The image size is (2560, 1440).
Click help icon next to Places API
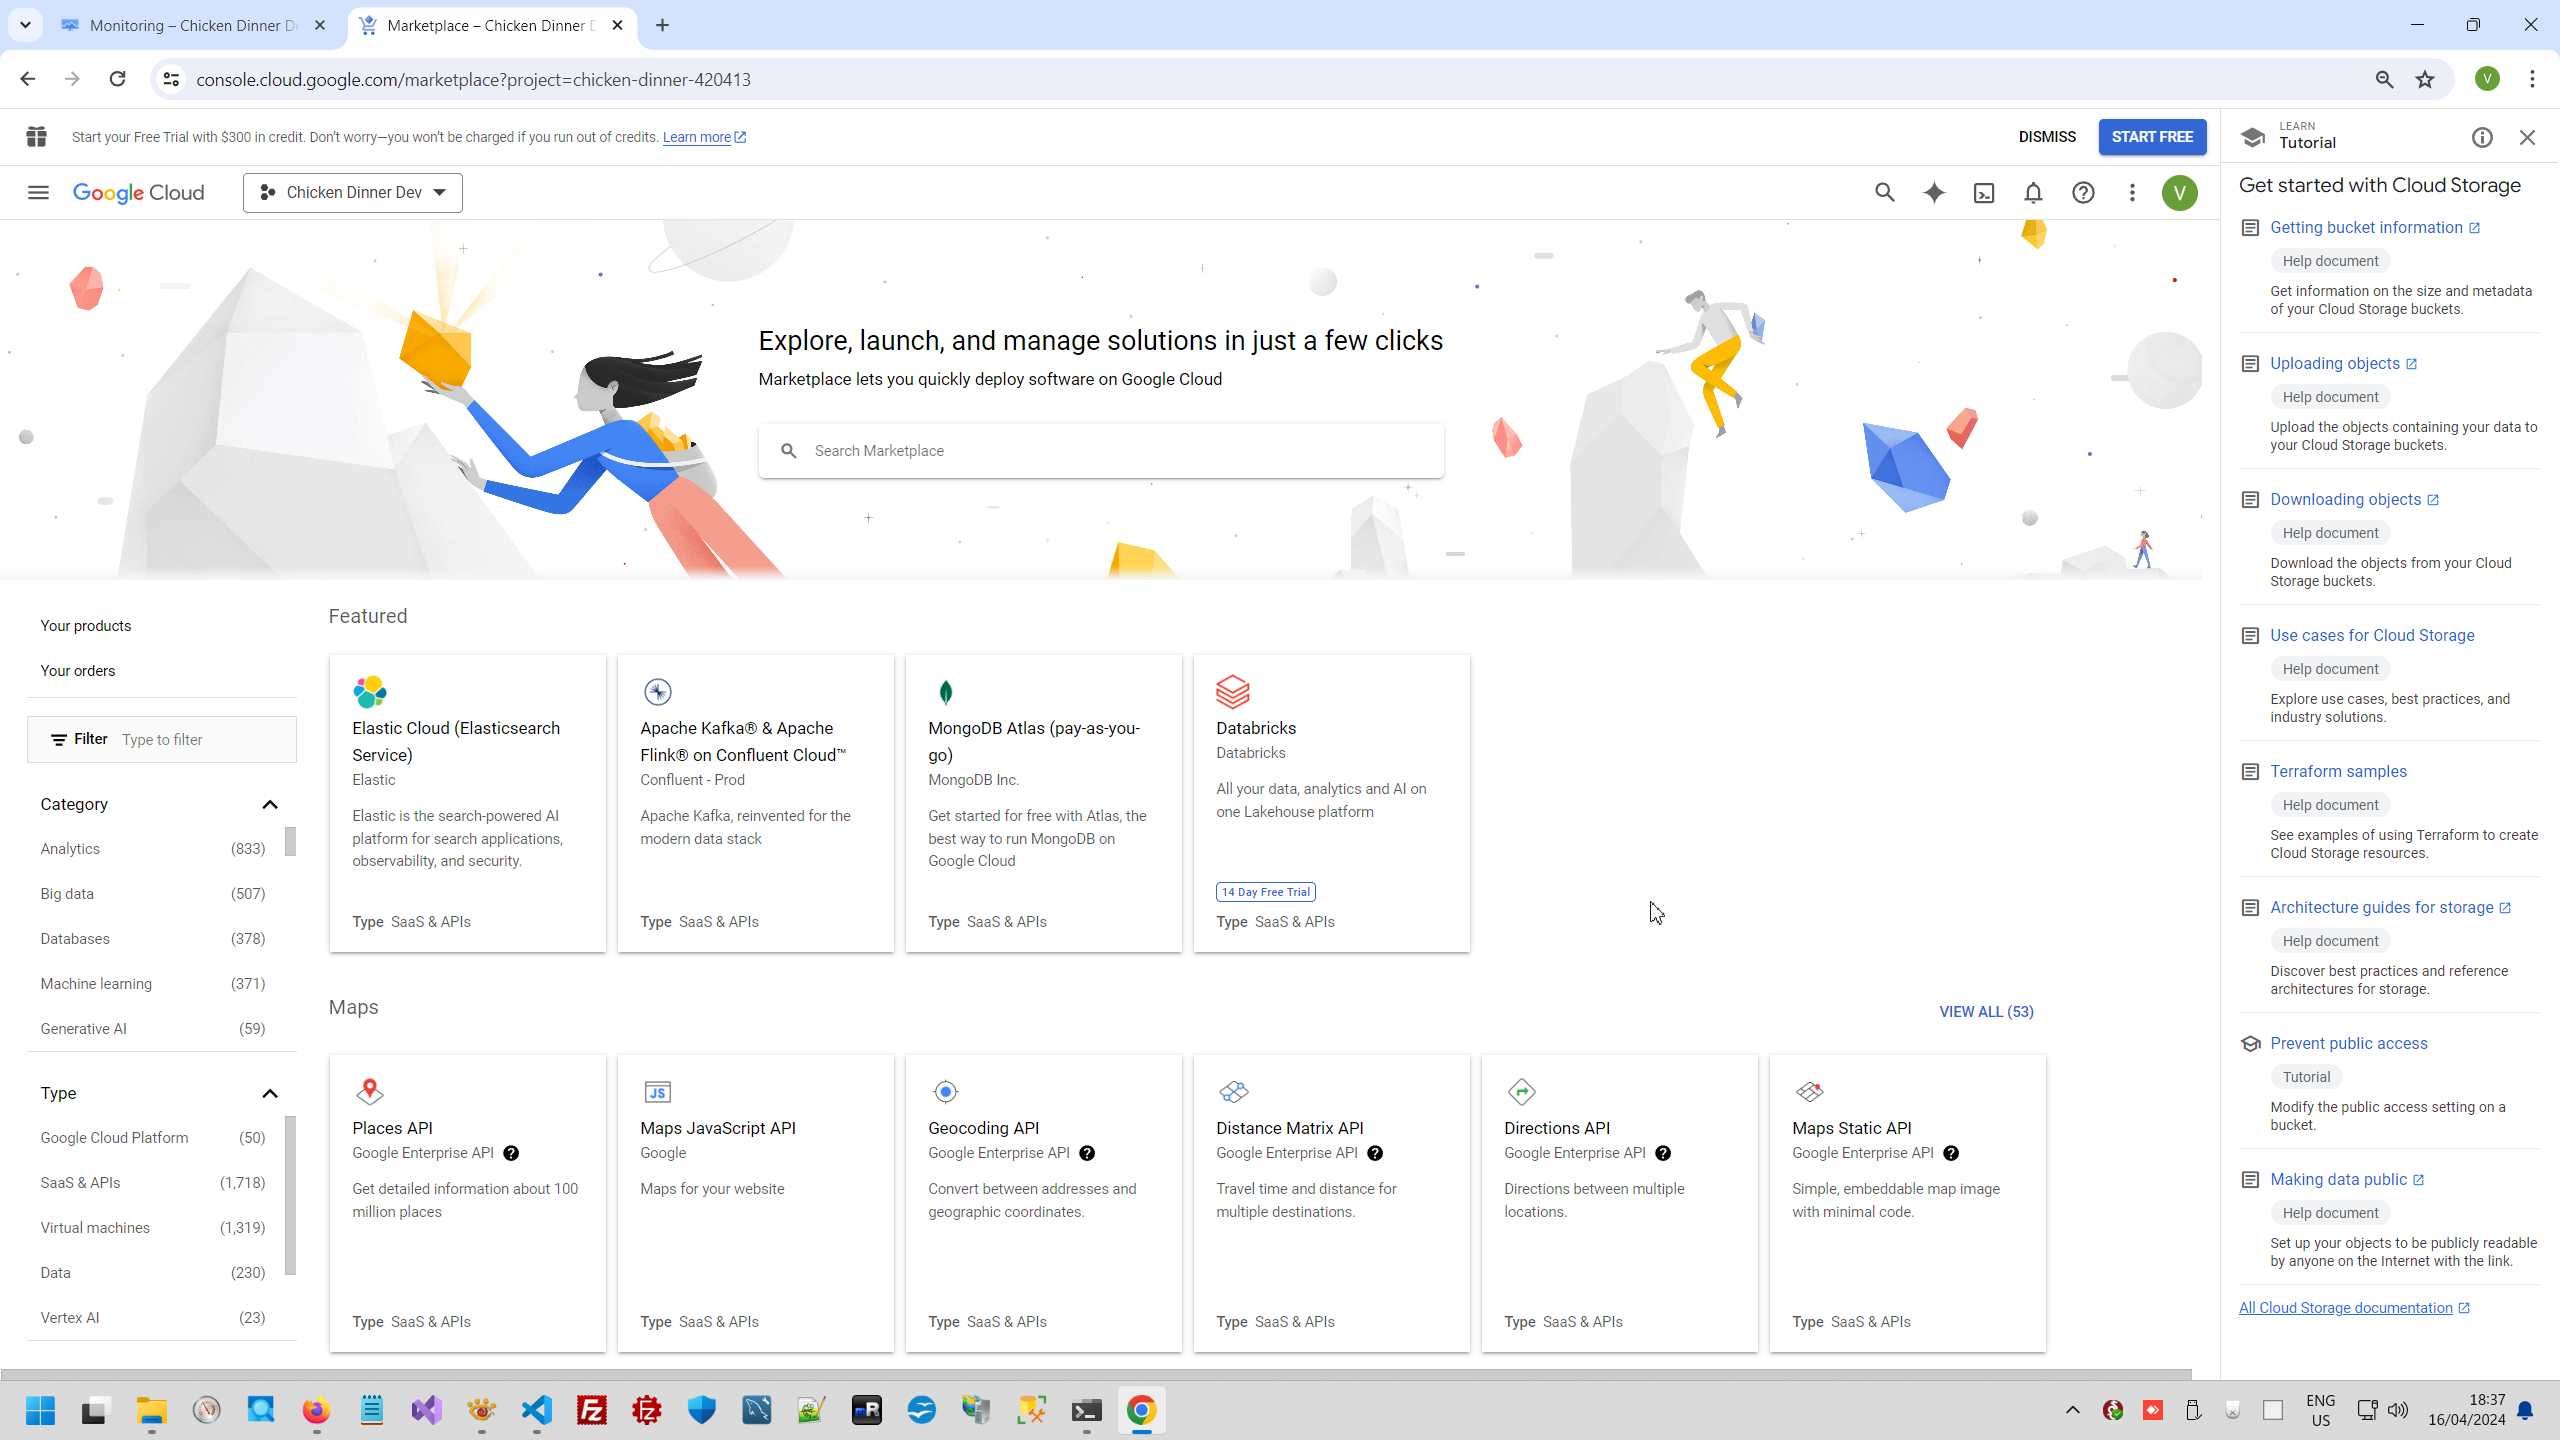511,1153
